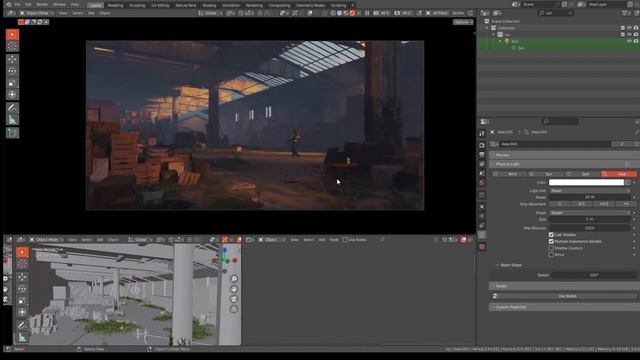The width and height of the screenshot is (640, 360).
Task: Click the light Color swatch
Action: click(x=587, y=182)
